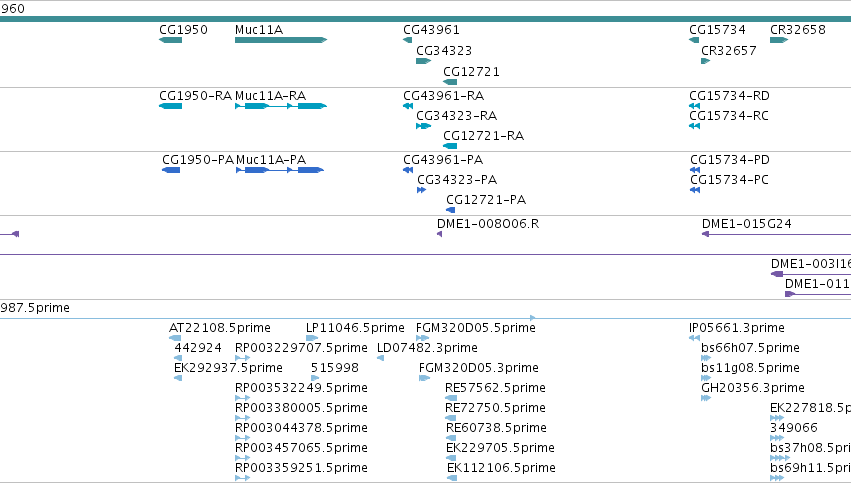Select the CG1950 gene label
Screen dimensions: 851x483
tap(183, 30)
